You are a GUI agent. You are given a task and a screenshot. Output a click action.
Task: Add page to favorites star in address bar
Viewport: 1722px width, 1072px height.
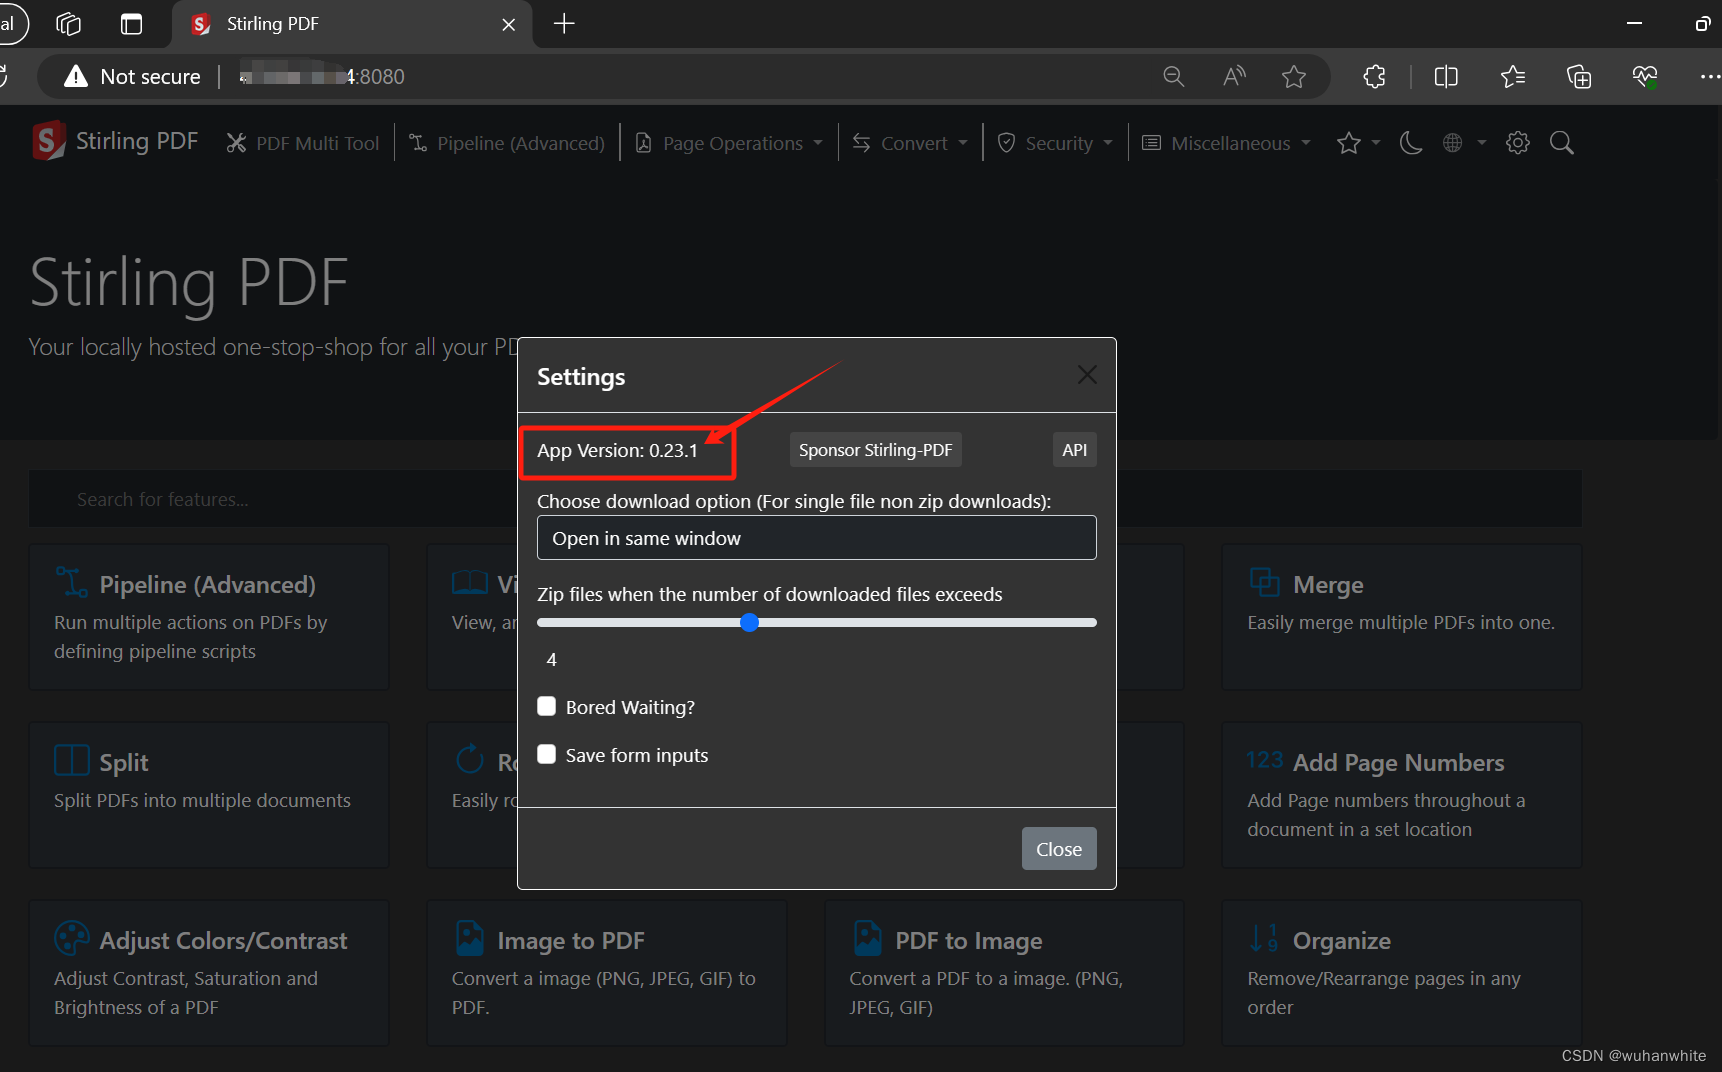(1294, 77)
